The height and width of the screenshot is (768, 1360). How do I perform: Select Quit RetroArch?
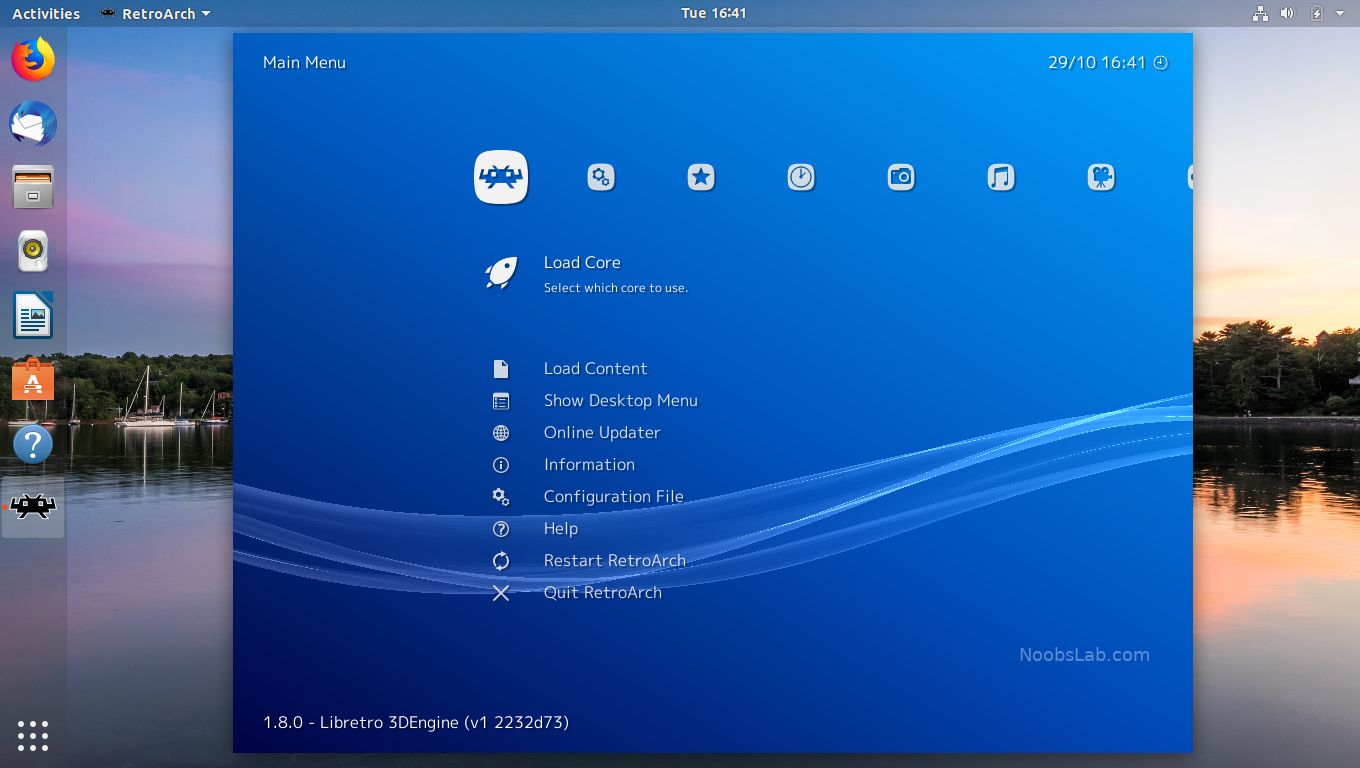[x=602, y=593]
